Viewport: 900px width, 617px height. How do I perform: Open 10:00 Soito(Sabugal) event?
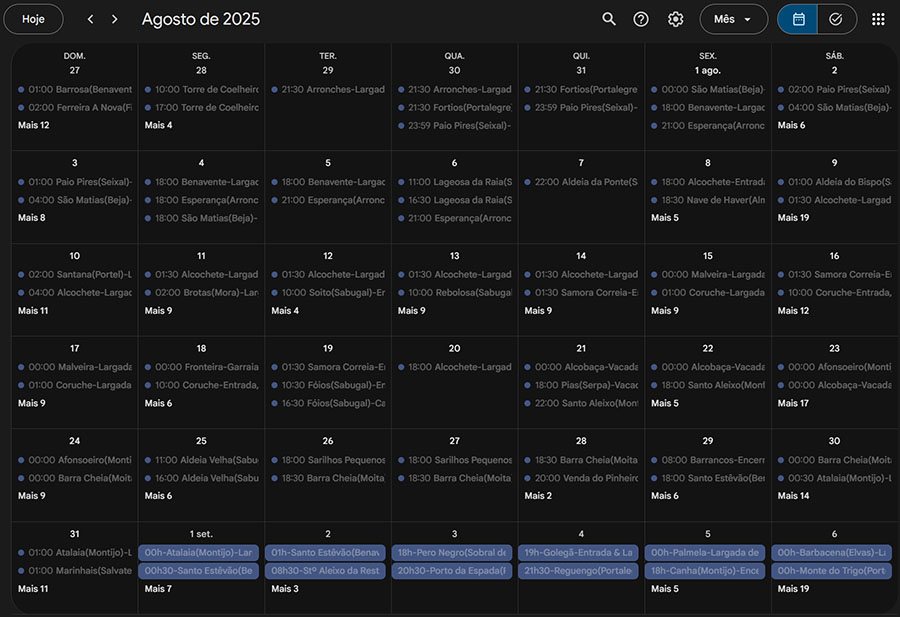[x=328, y=292]
